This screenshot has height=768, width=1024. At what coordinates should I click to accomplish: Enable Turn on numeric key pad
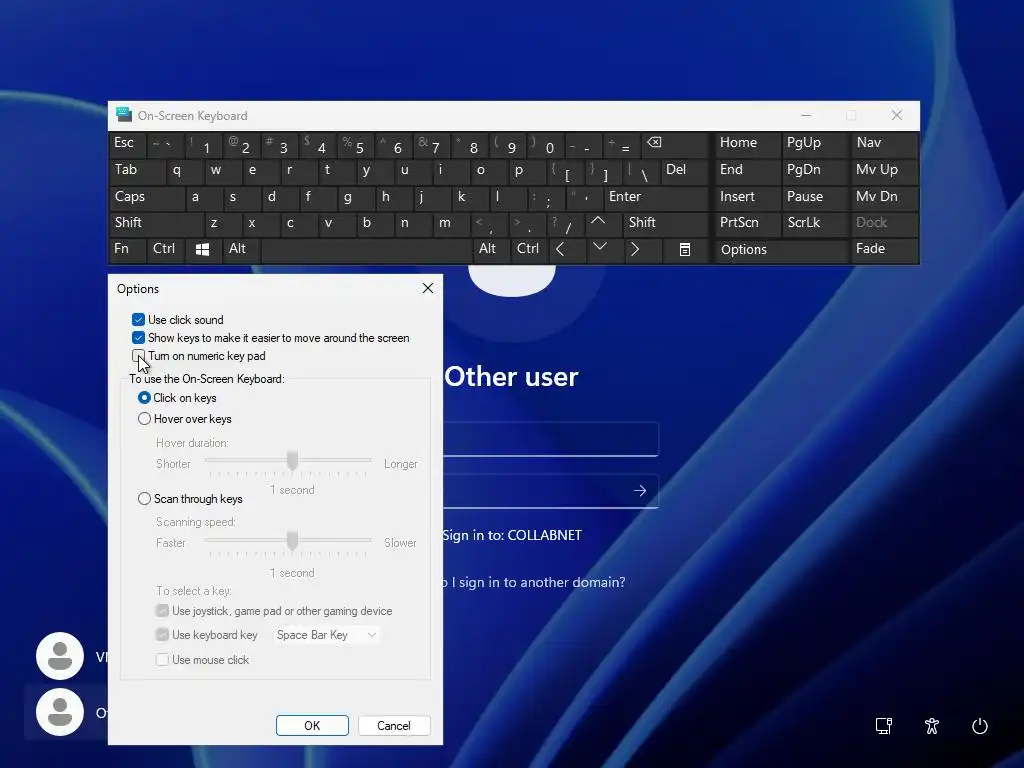coord(138,356)
